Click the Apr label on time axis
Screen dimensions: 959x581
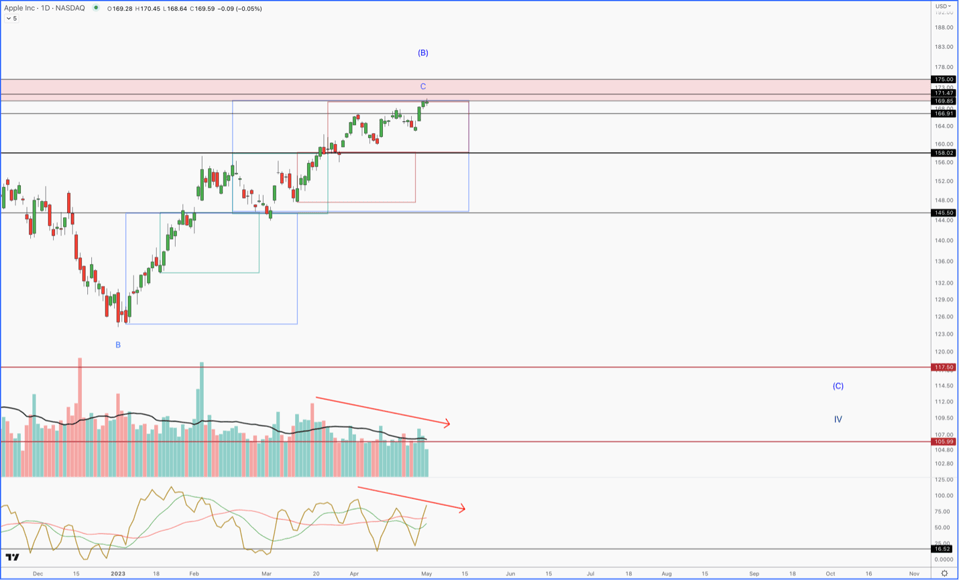point(354,574)
